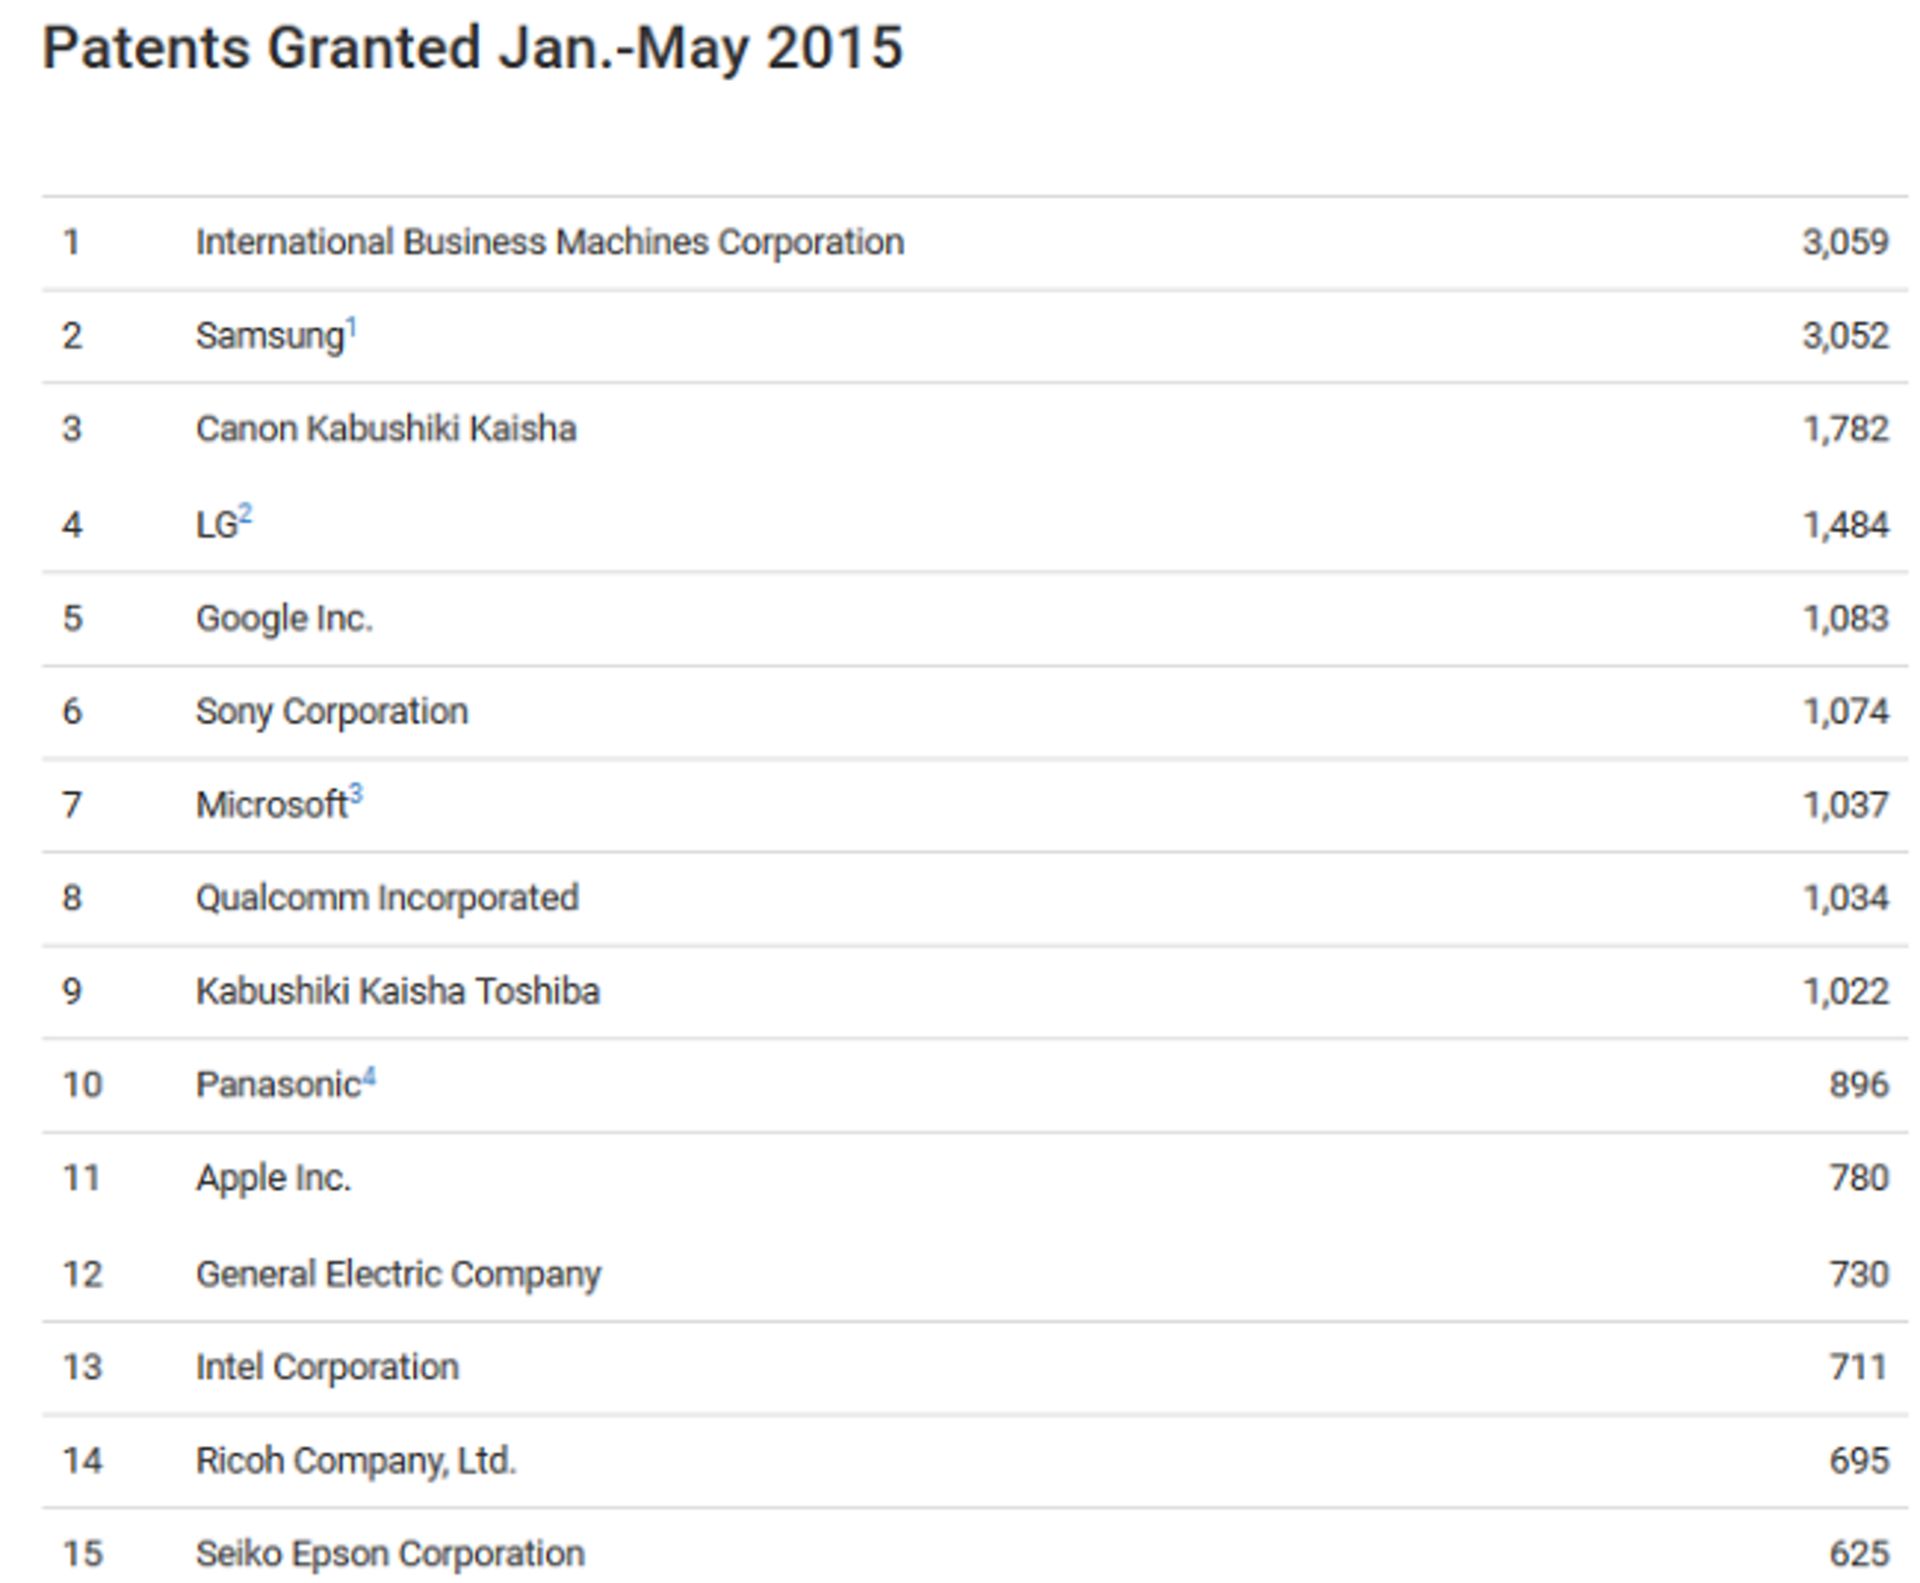1920x1583 pixels.
Task: Select International Business Machines Corporation row
Action: click(x=549, y=243)
